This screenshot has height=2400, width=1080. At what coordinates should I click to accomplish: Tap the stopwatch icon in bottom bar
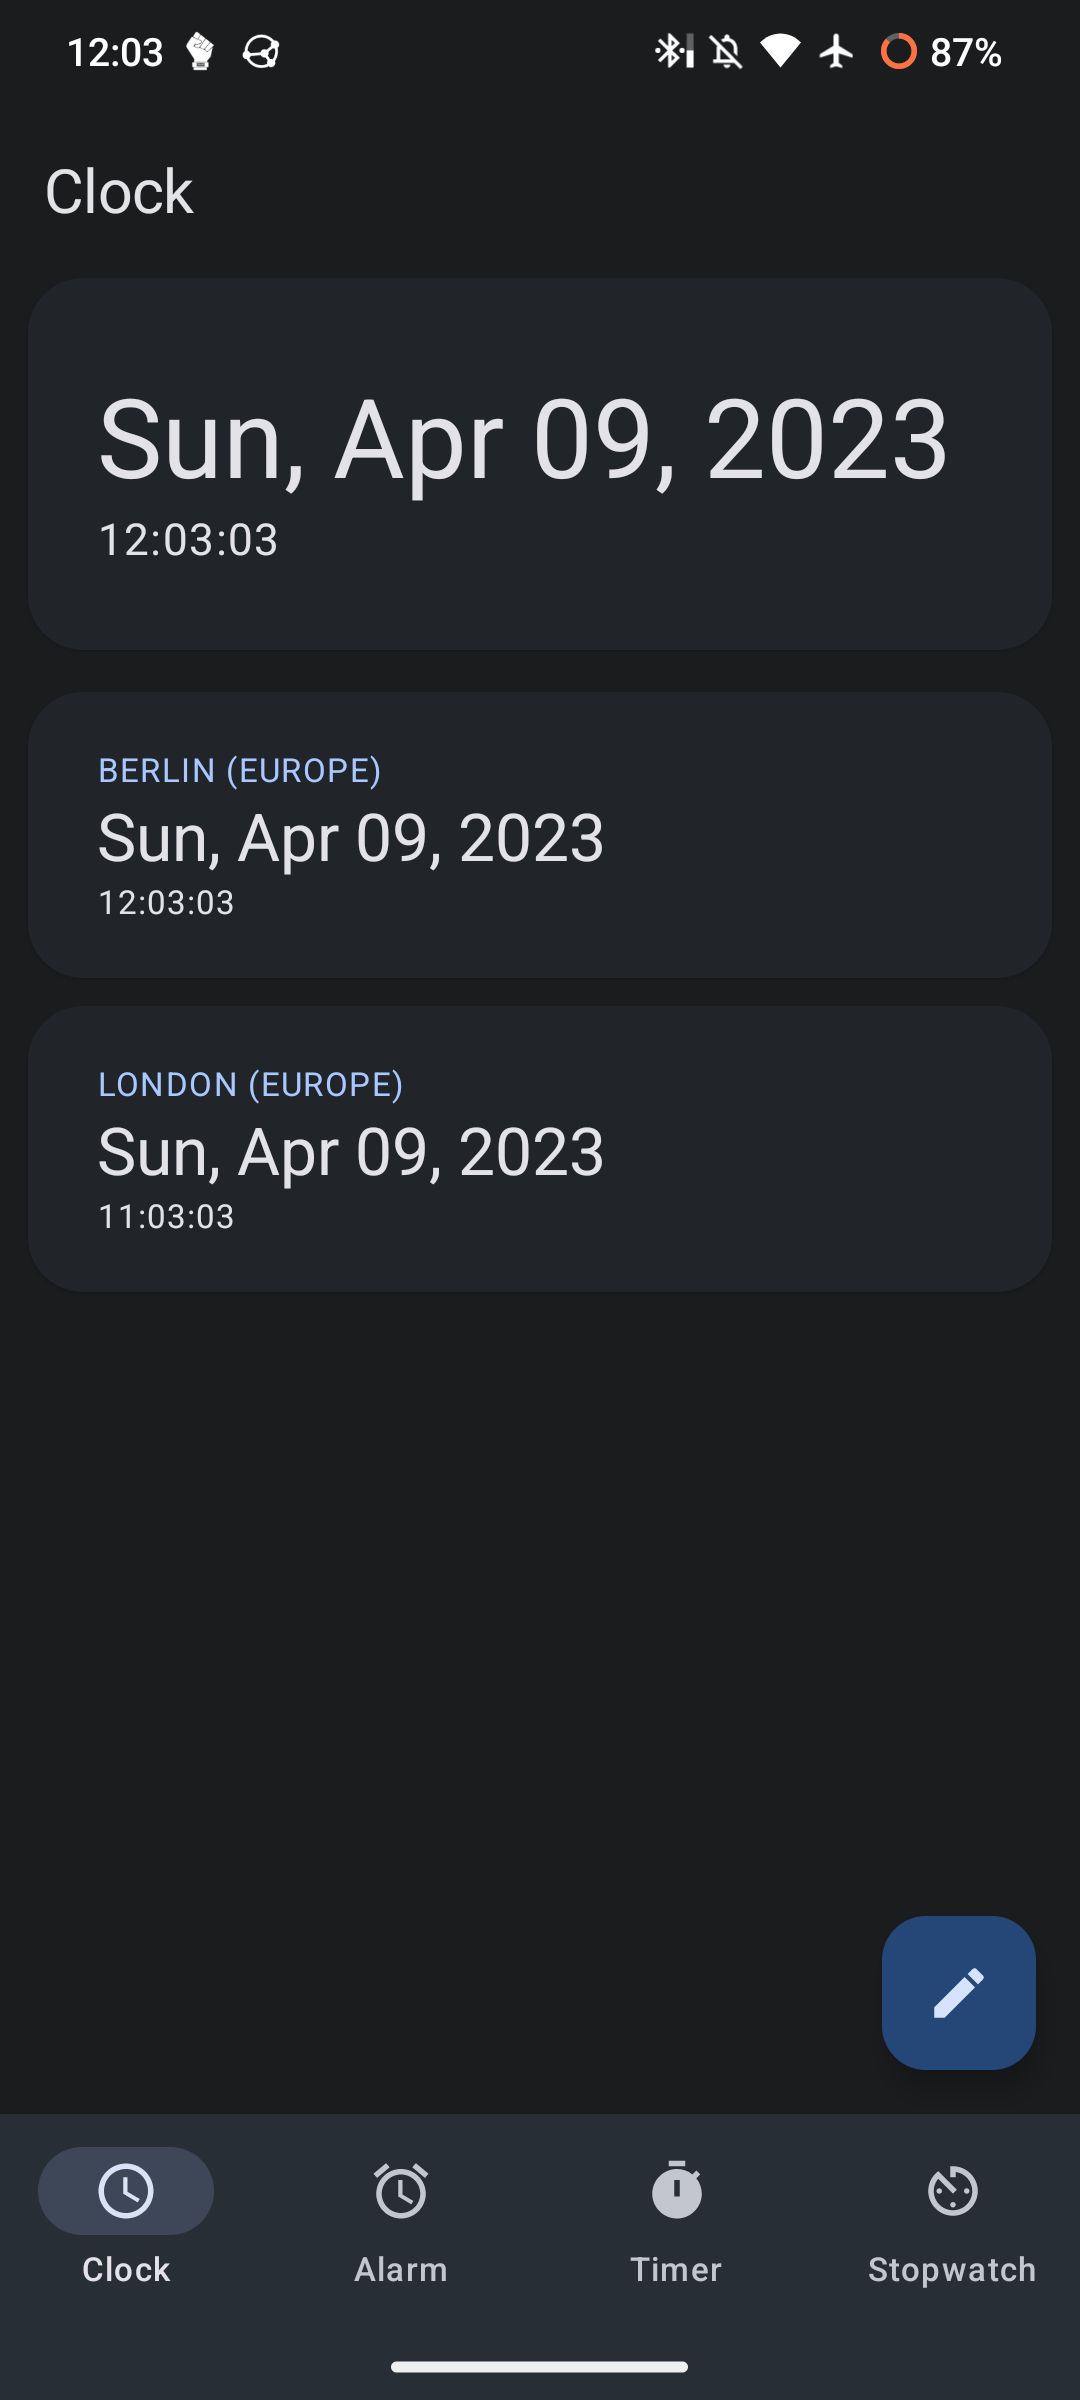click(952, 2191)
